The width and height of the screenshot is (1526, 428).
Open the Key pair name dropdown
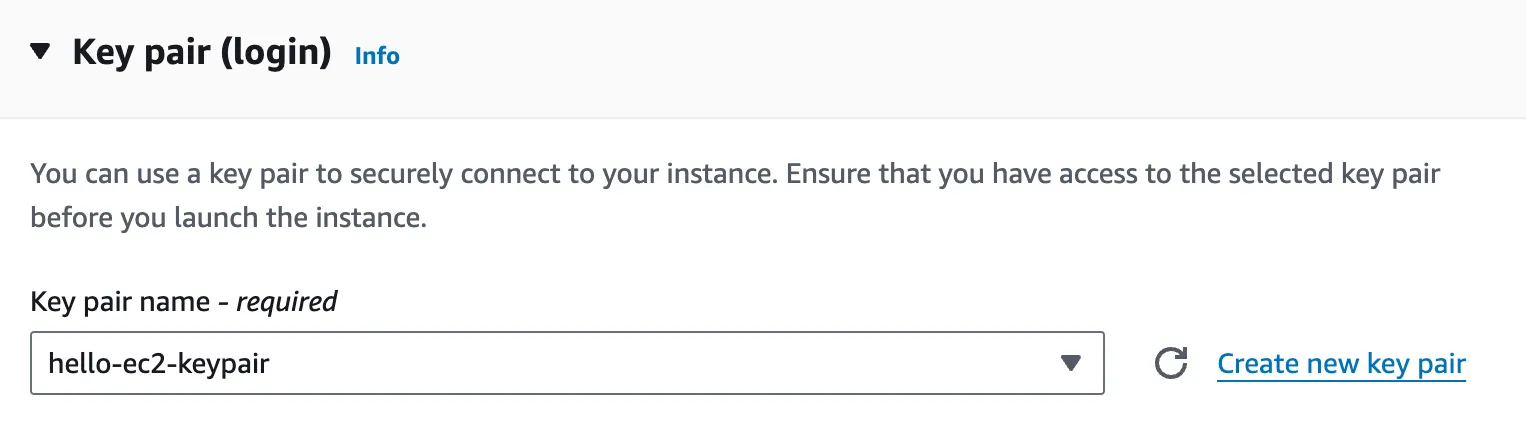(566, 364)
